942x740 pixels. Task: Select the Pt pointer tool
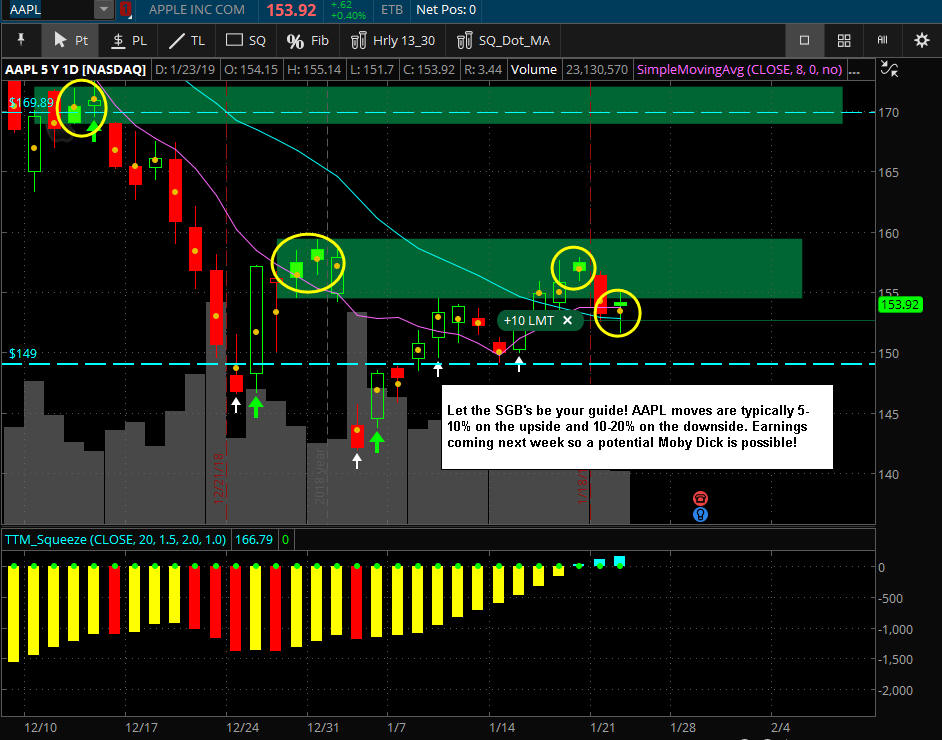coord(71,40)
